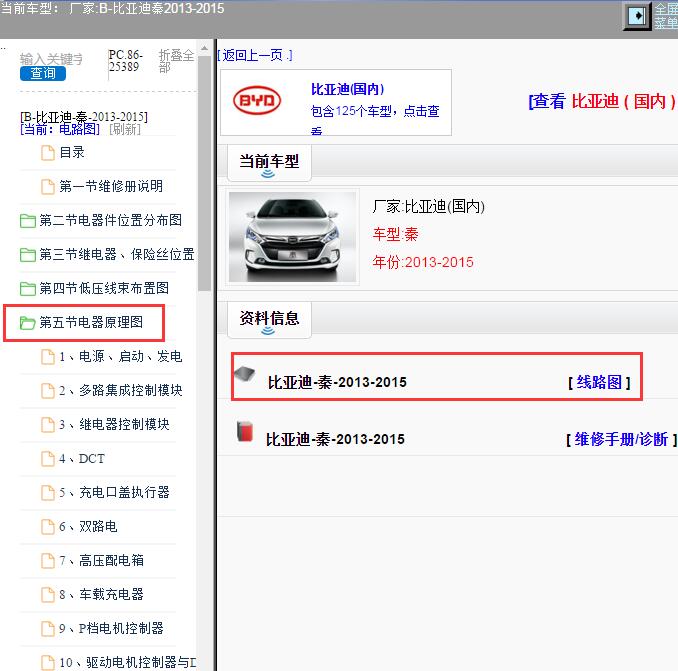This screenshot has width=678, height=671.
Task: Expand 第三节继电器、保险丝位置 tree node
Action: 117,254
